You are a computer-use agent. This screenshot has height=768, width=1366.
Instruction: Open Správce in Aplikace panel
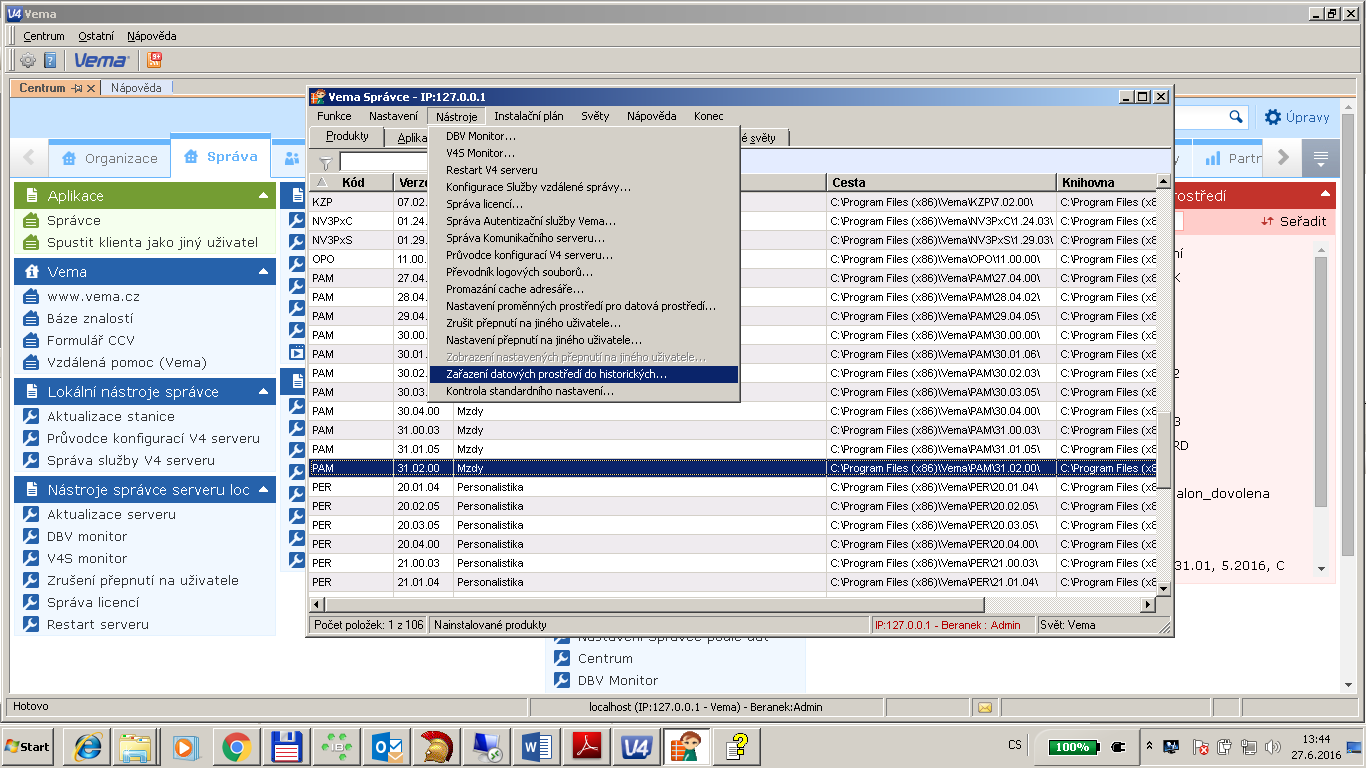73,220
